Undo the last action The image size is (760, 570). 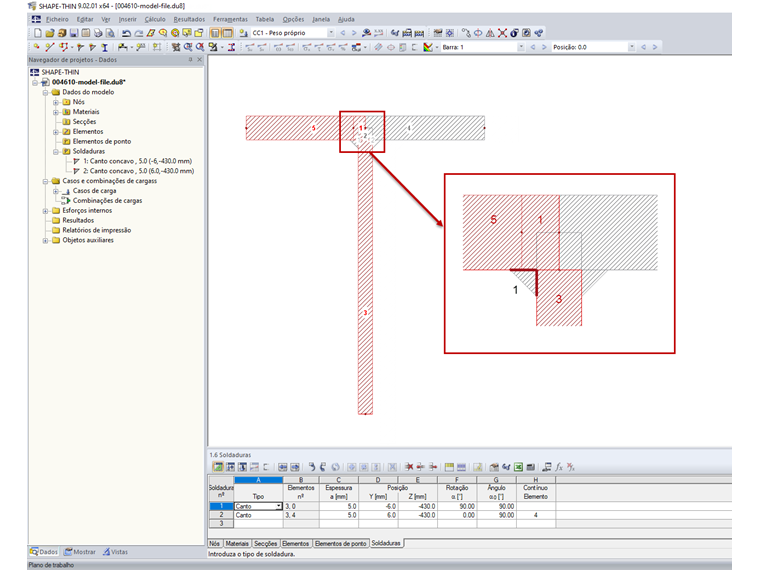pos(127,33)
